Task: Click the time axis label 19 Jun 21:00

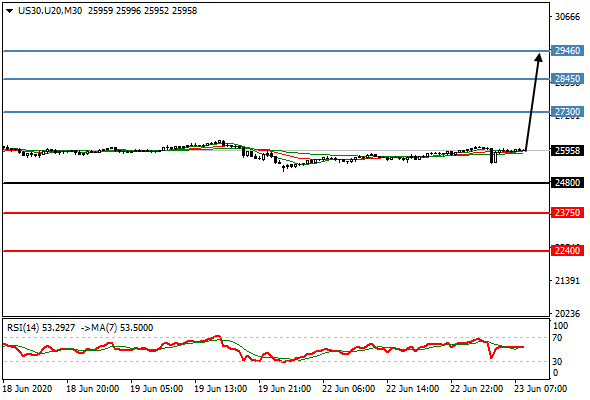Action: tap(284, 389)
